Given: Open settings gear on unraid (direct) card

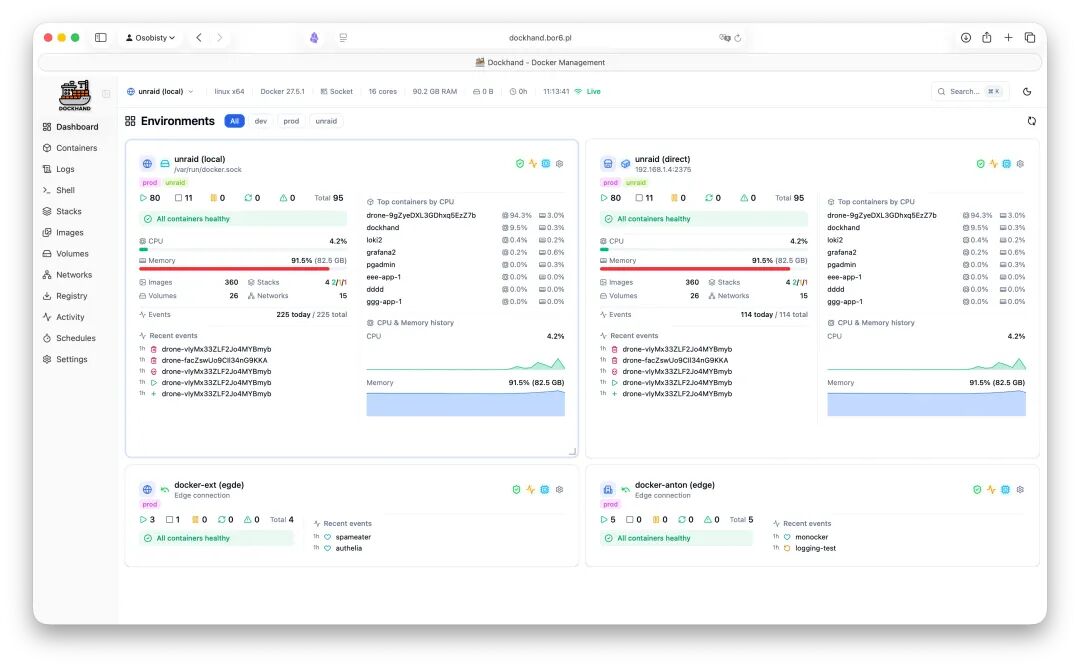Looking at the screenshot, I should [x=1020, y=164].
